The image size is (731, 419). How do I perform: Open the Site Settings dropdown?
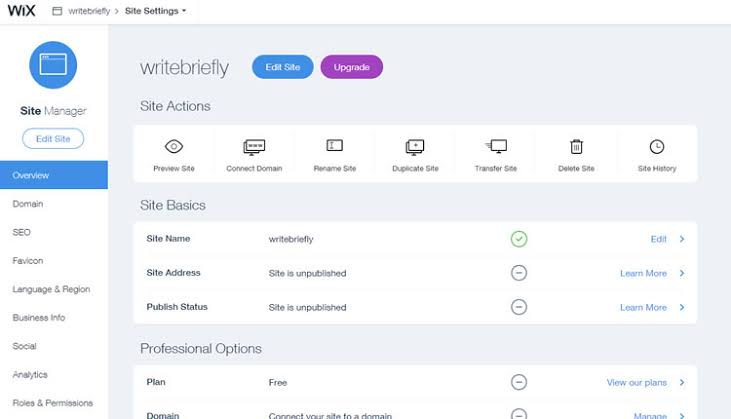click(155, 11)
